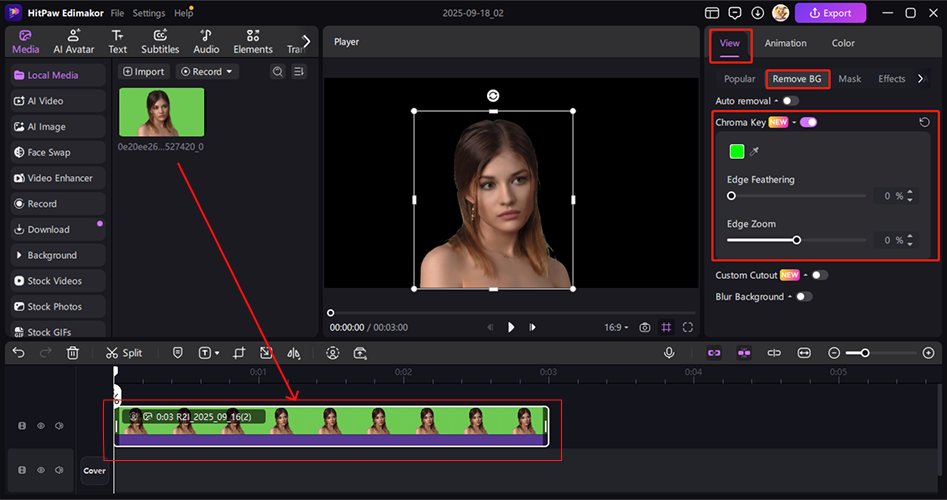This screenshot has height=500, width=947.
Task: Enable Blur Background toggle
Action: [803, 297]
